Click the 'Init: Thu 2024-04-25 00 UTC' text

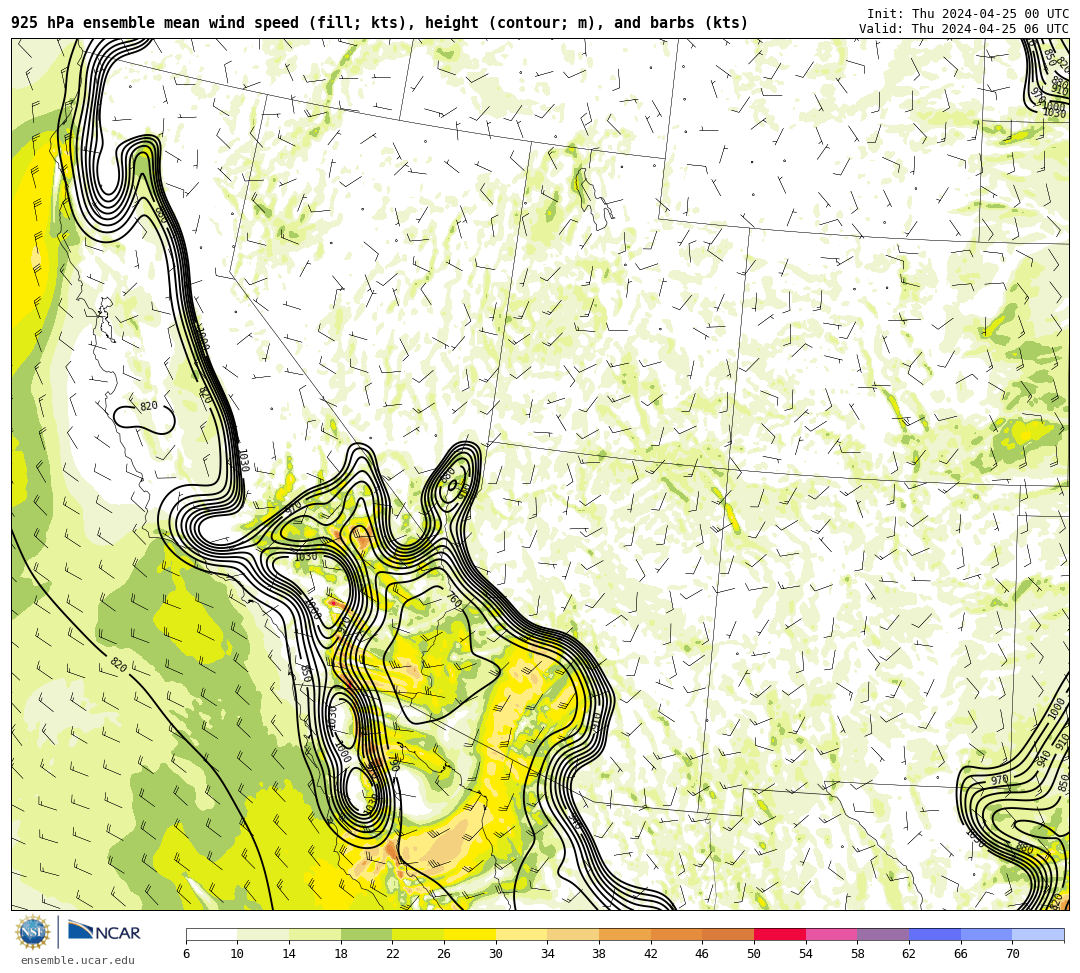point(968,14)
